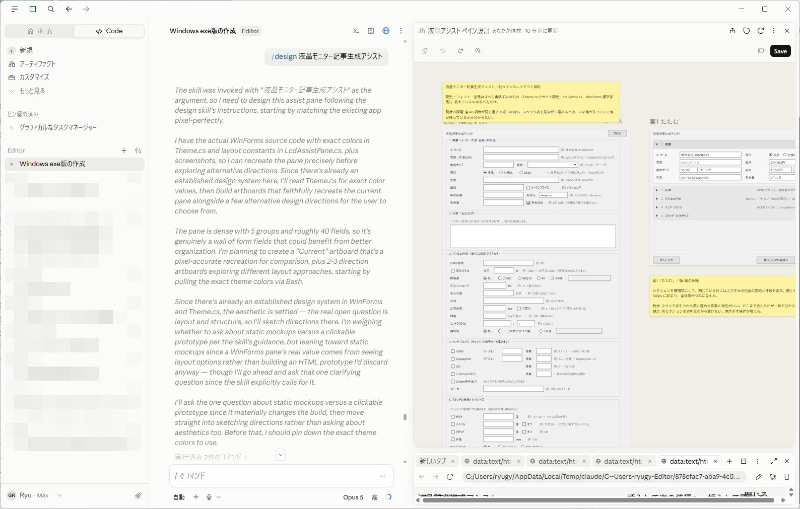
Task: Open the artifact panel three-dot menu
Action: coord(773,31)
